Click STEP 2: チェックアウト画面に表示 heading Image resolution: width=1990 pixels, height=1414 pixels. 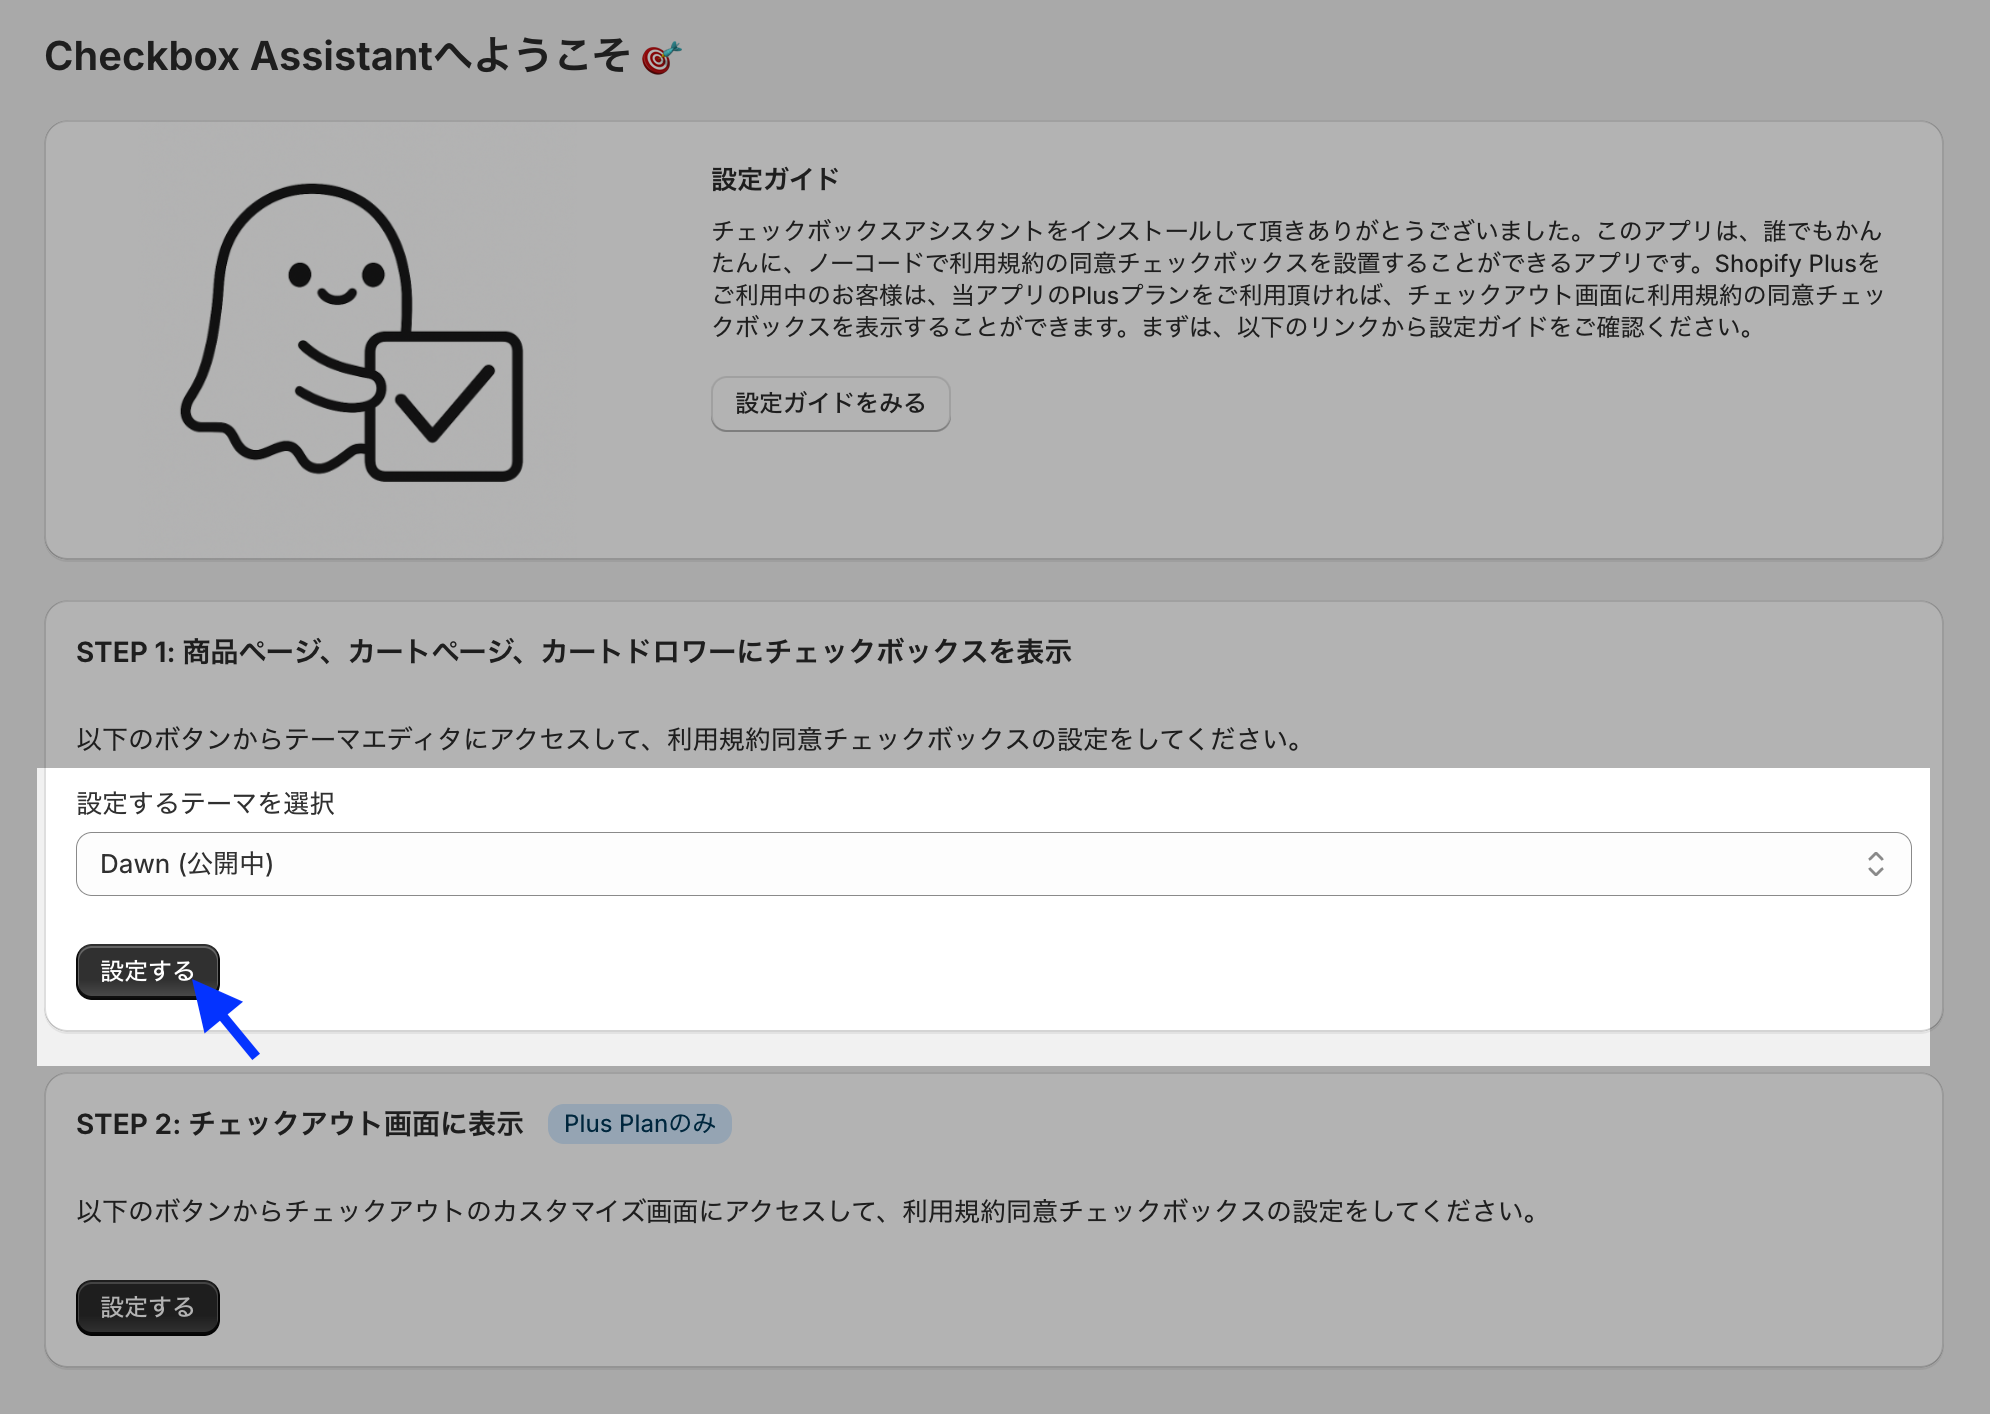[x=299, y=1124]
